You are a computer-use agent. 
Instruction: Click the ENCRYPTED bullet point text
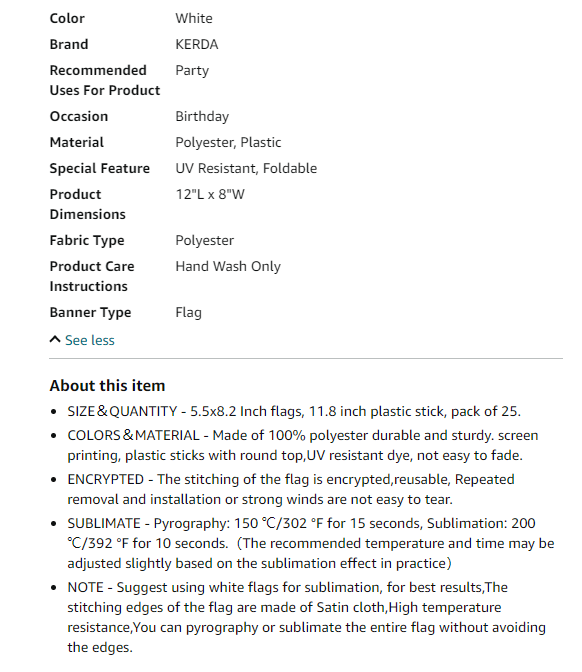coord(291,489)
